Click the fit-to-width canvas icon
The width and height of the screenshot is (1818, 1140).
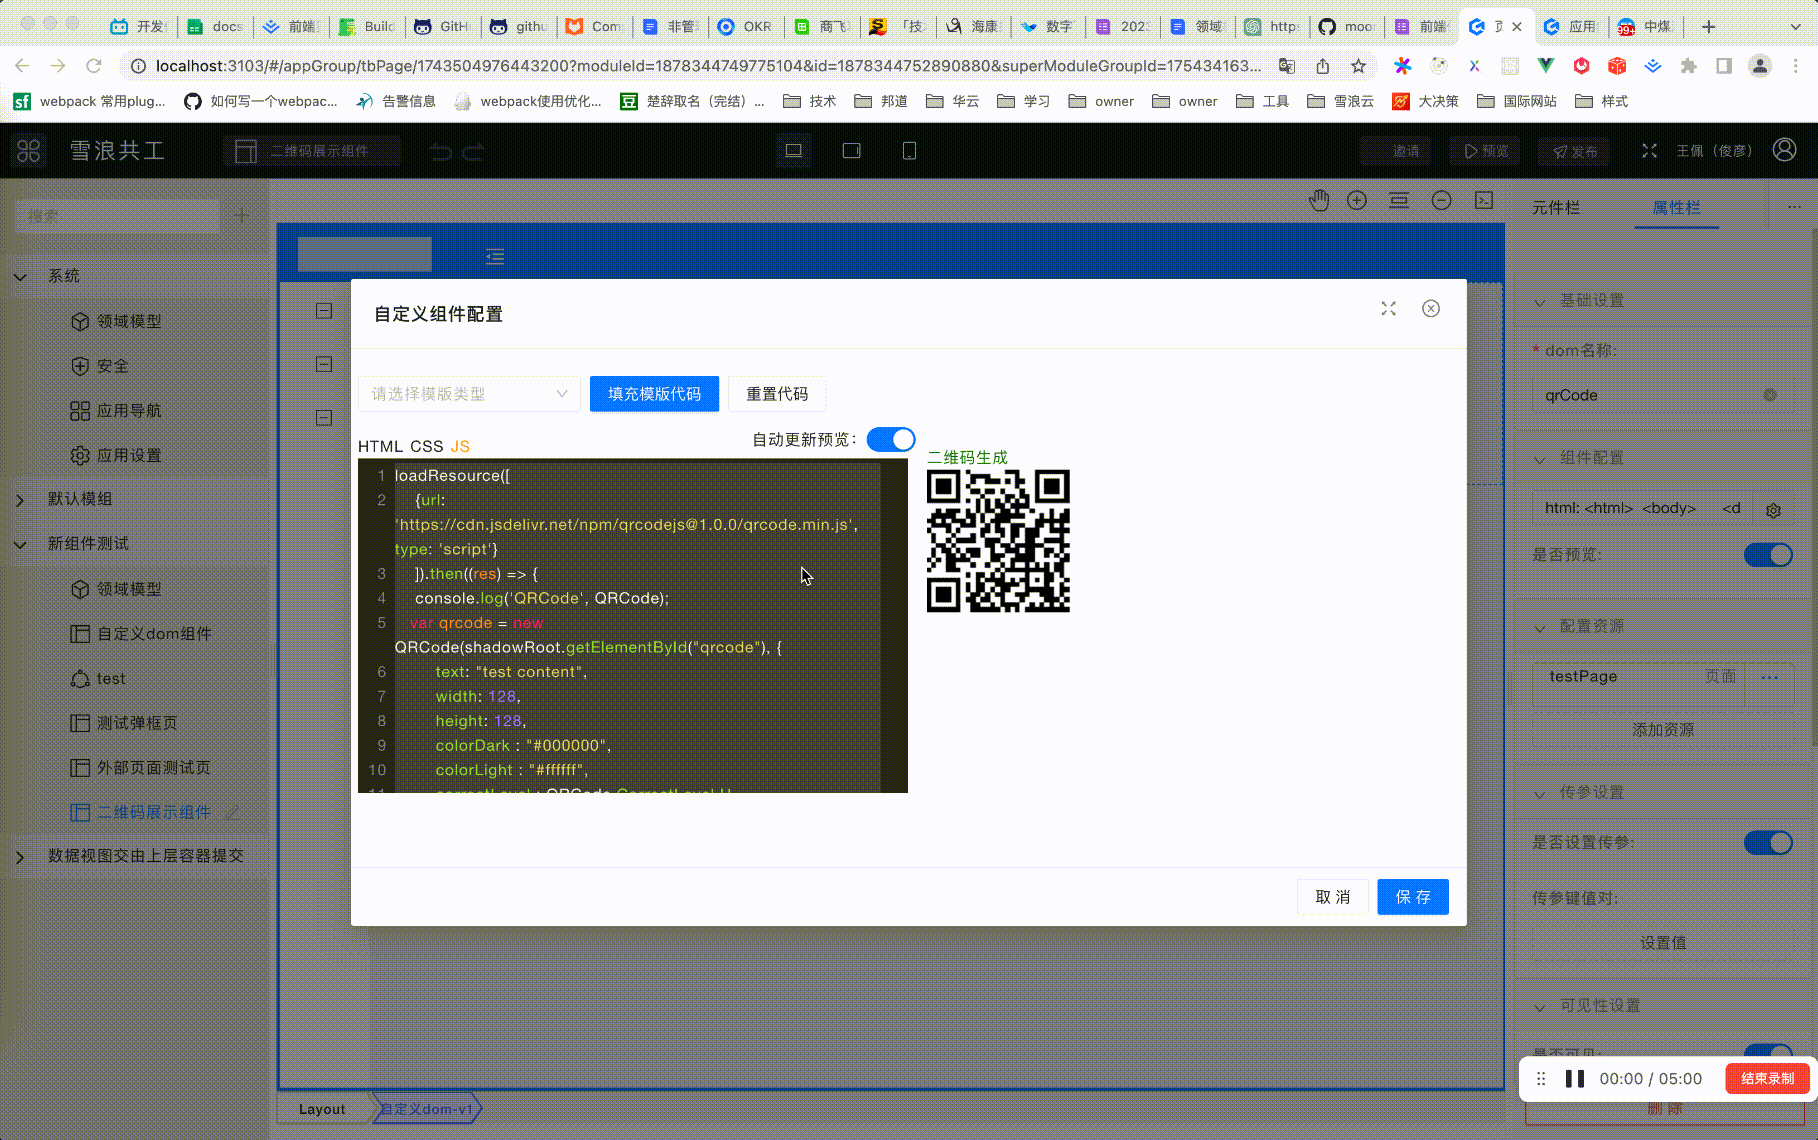pyautogui.click(x=1399, y=200)
